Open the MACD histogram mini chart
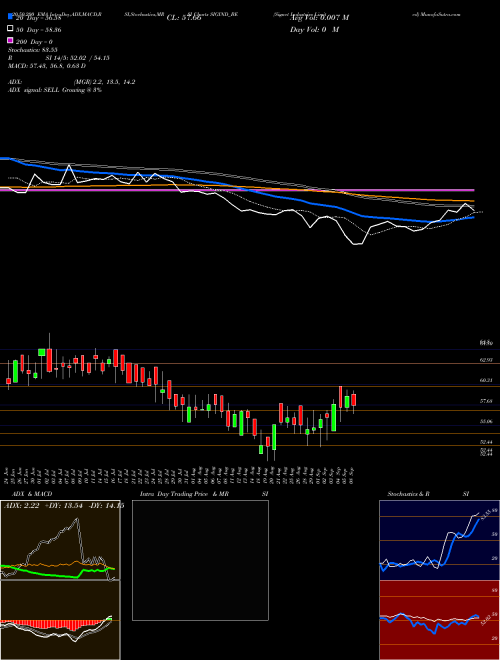 pyautogui.click(x=60, y=620)
